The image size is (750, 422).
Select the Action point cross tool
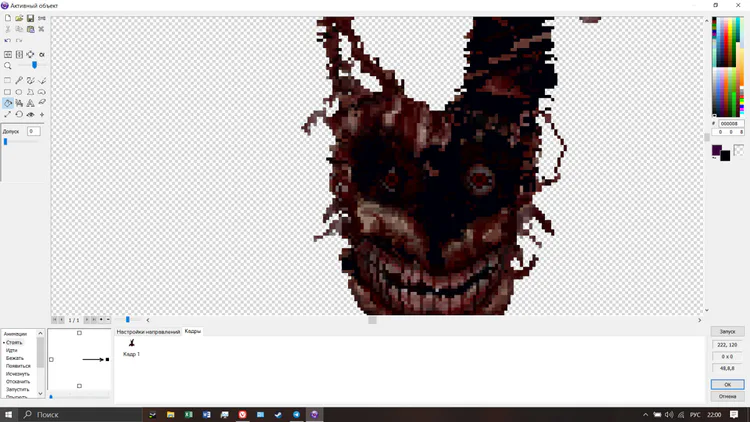(42, 114)
